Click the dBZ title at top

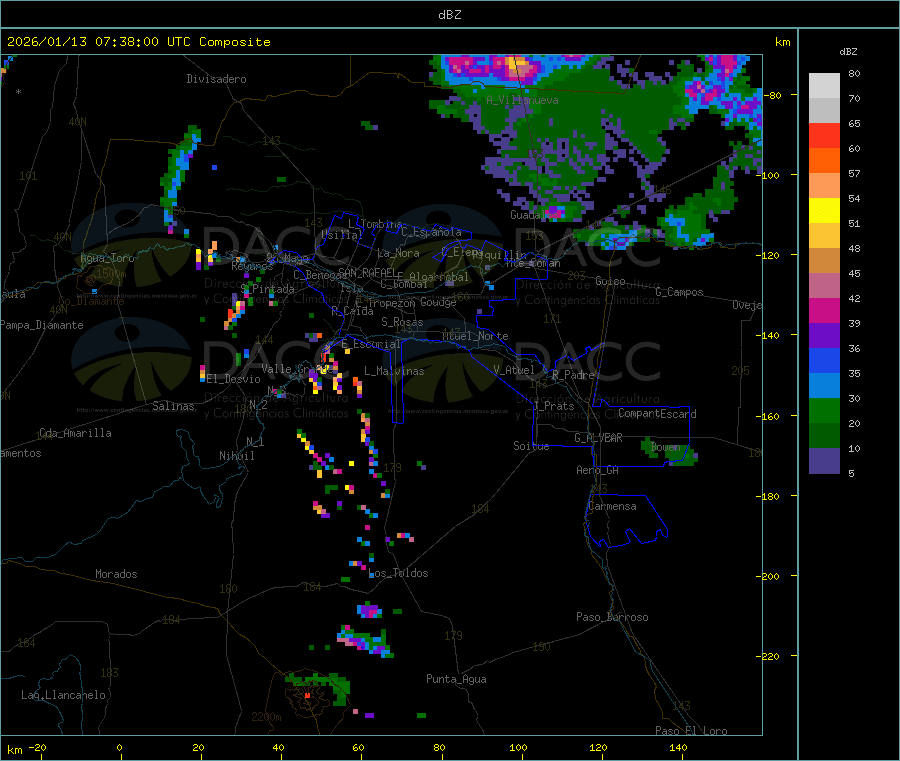[449, 15]
